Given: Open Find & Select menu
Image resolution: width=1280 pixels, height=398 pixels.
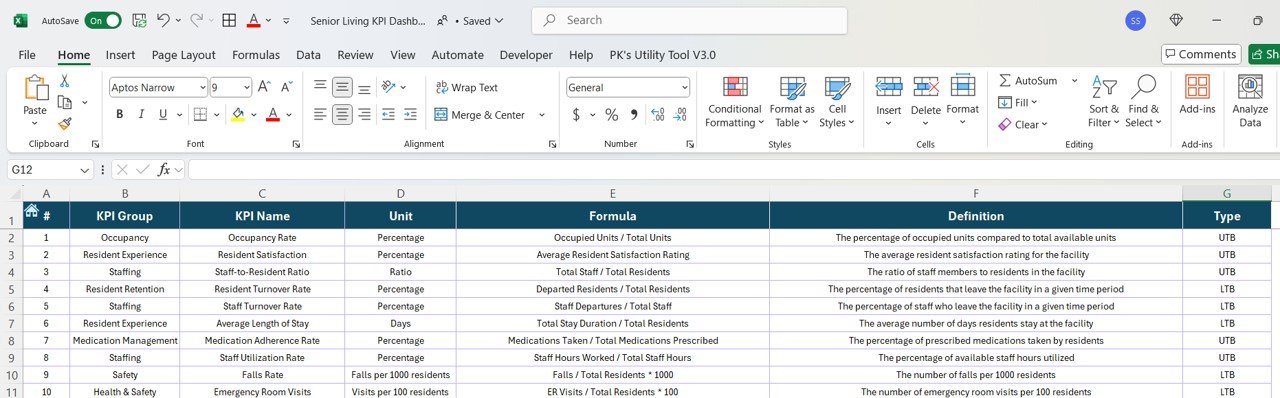Looking at the screenshot, I should pyautogui.click(x=1144, y=102).
